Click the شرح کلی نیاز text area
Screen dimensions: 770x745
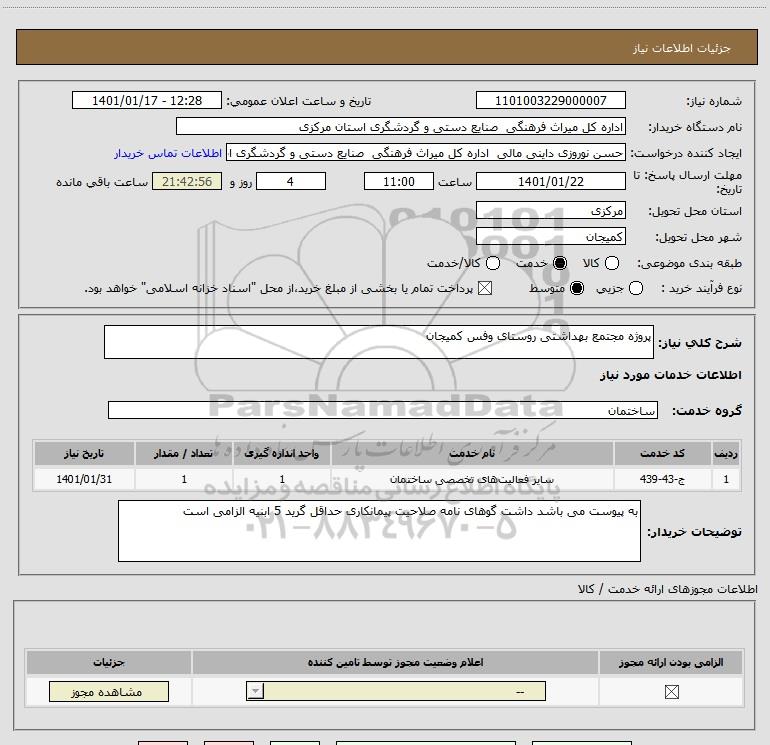[379, 342]
